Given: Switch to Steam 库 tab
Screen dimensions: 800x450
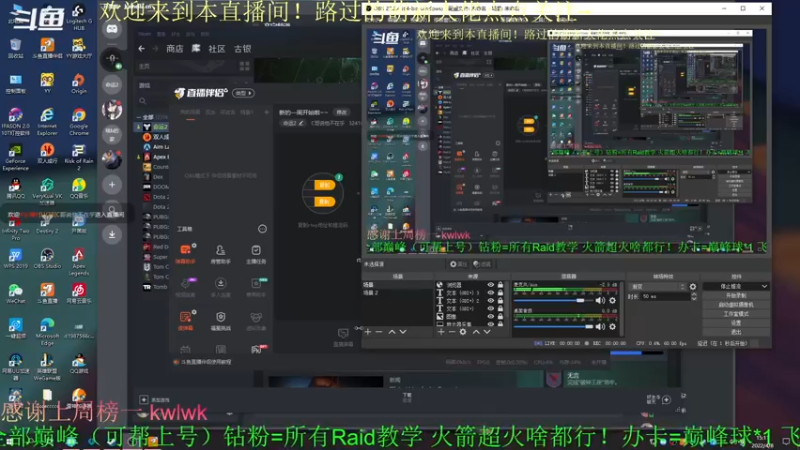Looking at the screenshot, I should 196,48.
